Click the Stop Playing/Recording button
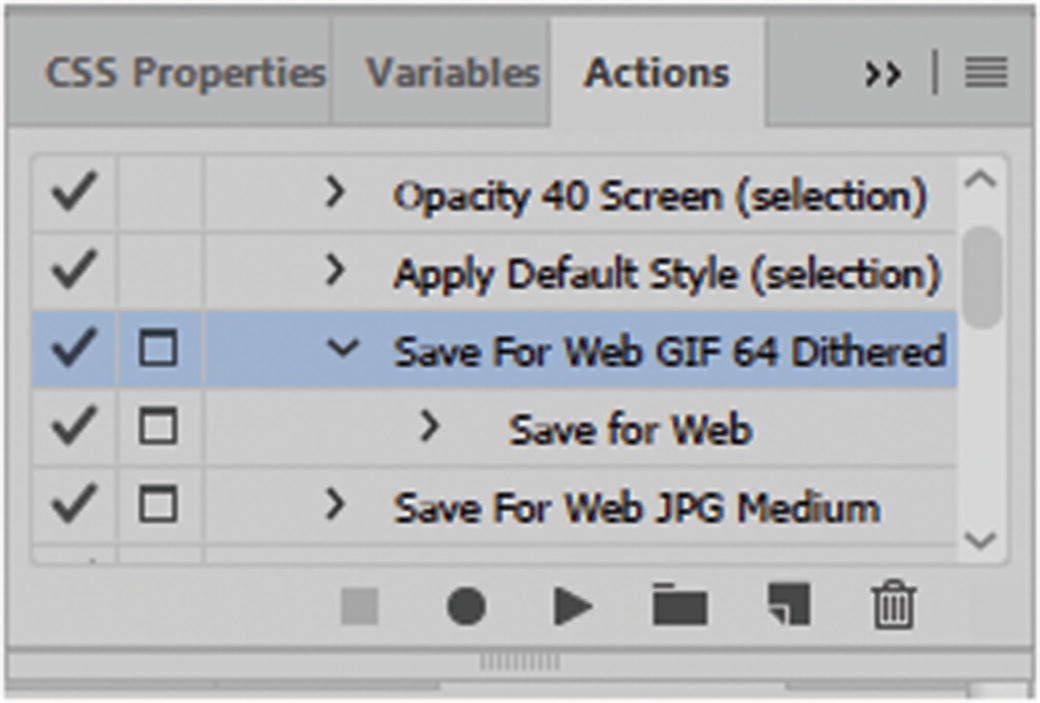 360,606
